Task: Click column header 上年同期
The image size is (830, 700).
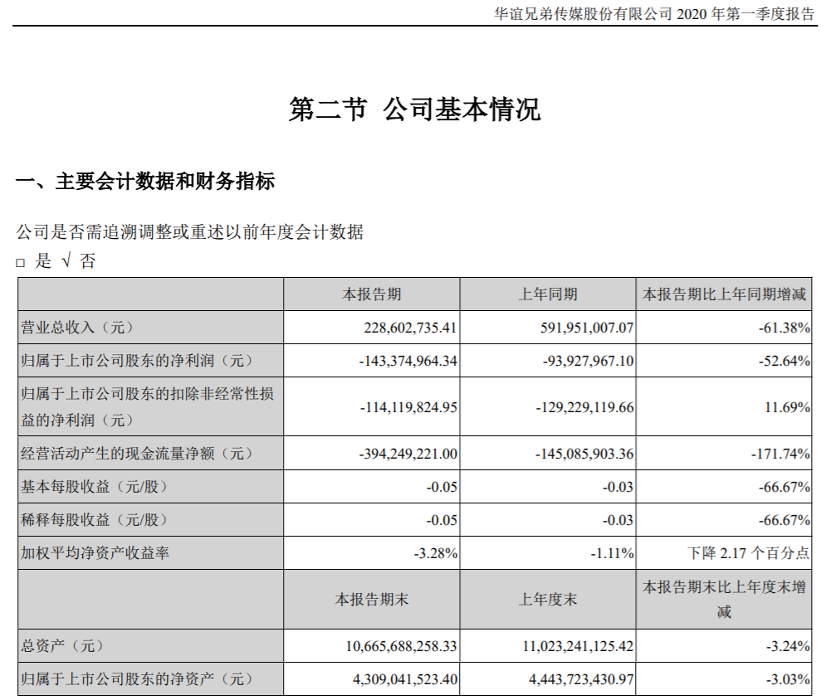Action: 548,294
